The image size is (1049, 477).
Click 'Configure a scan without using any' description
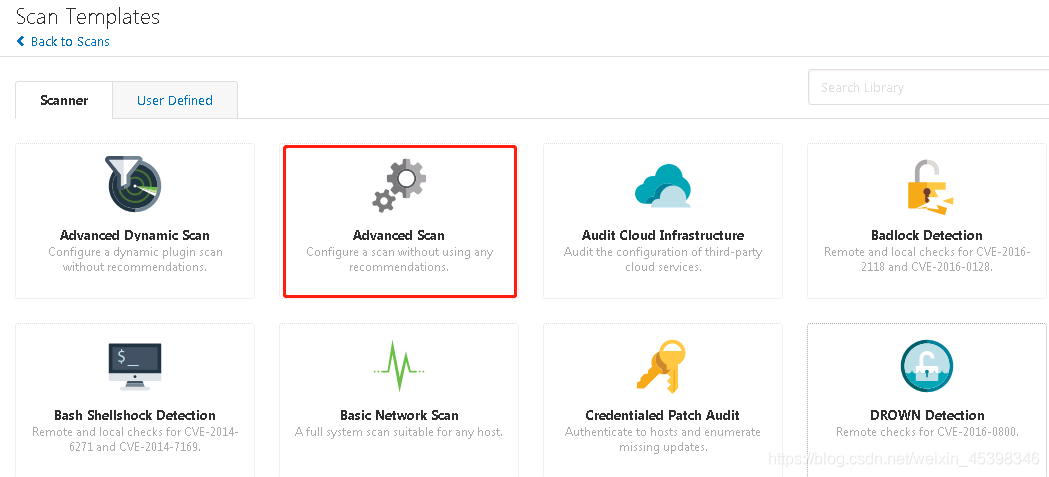(399, 252)
